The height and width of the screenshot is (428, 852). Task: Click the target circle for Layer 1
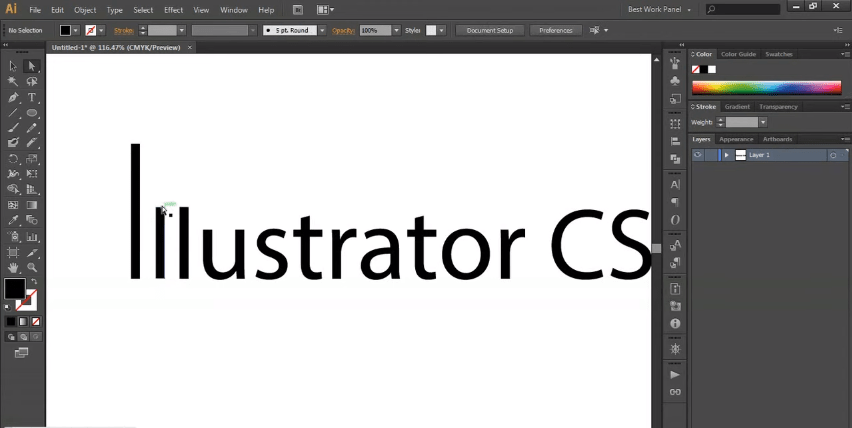tap(832, 155)
